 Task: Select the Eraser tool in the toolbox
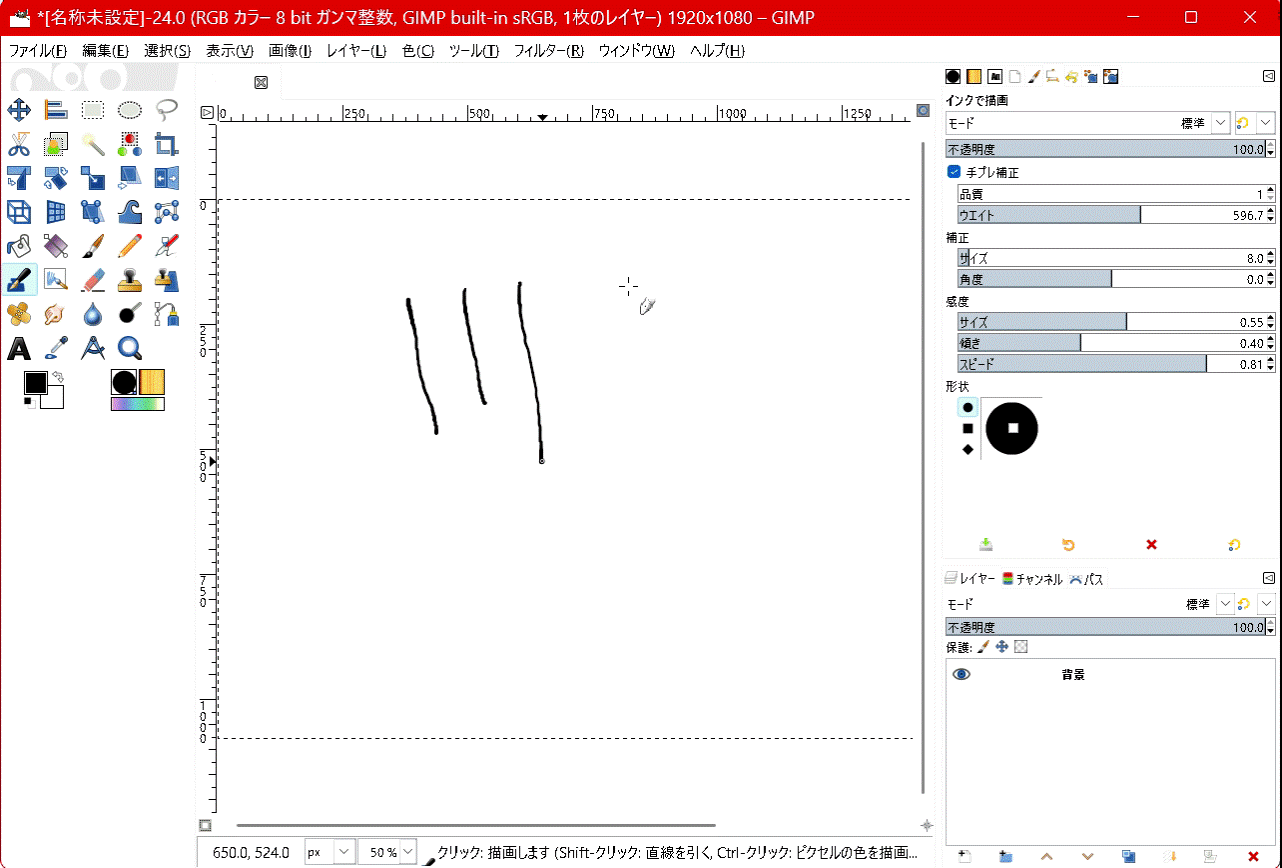93,280
